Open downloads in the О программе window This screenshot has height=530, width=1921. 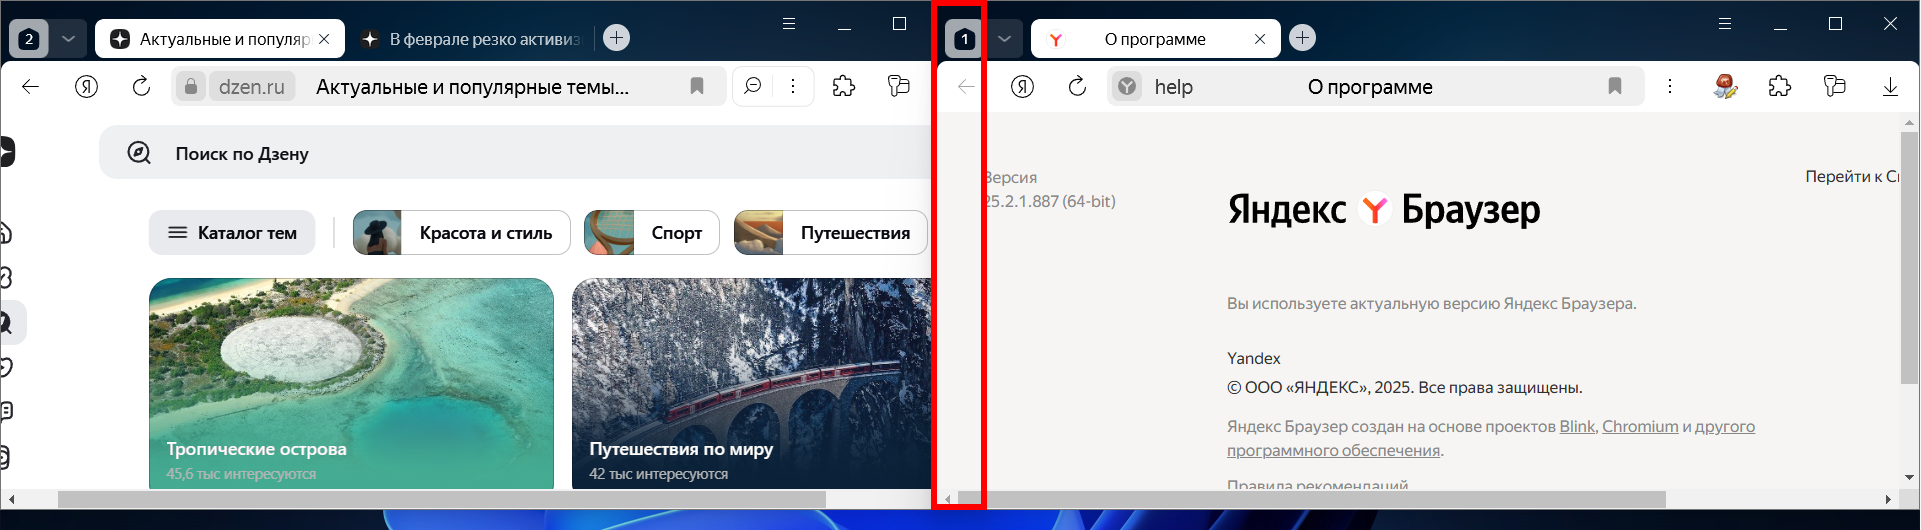click(x=1889, y=87)
